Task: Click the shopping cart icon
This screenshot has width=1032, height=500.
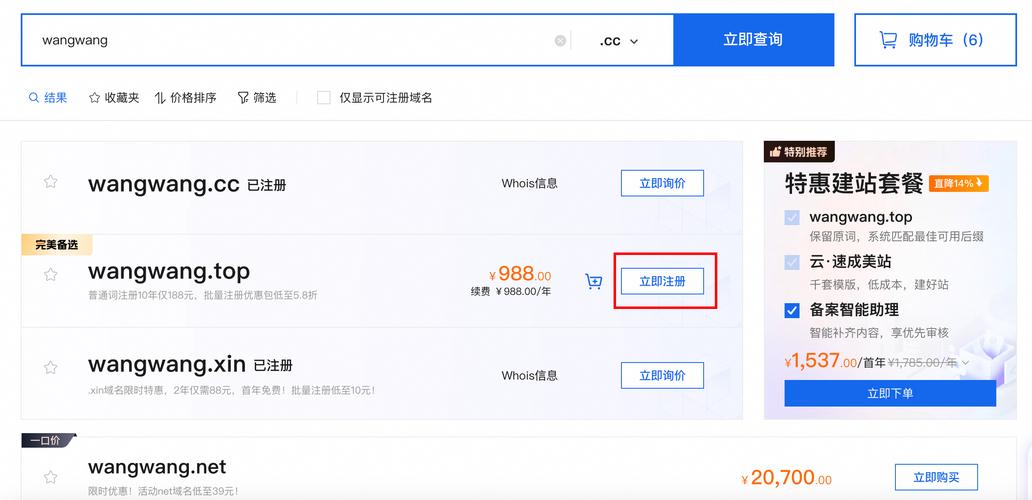Action: (887, 40)
